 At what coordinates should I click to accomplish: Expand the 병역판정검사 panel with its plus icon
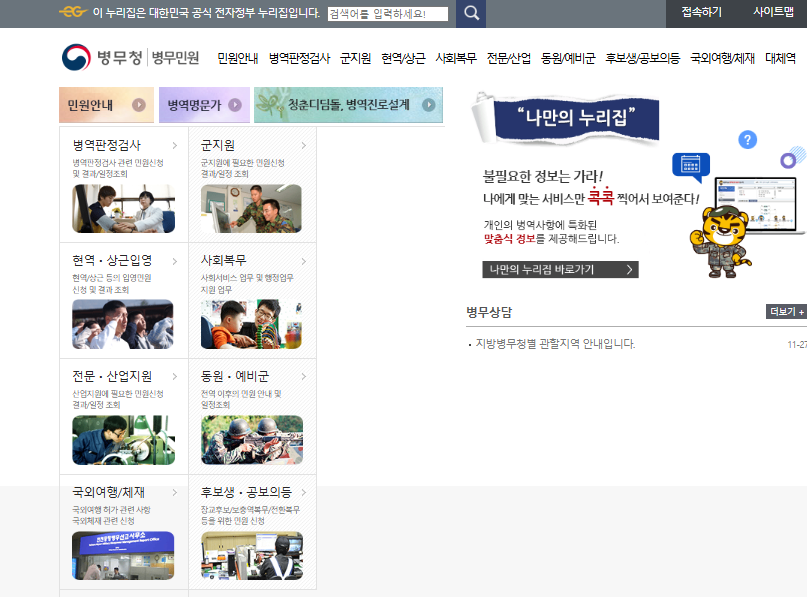175,143
